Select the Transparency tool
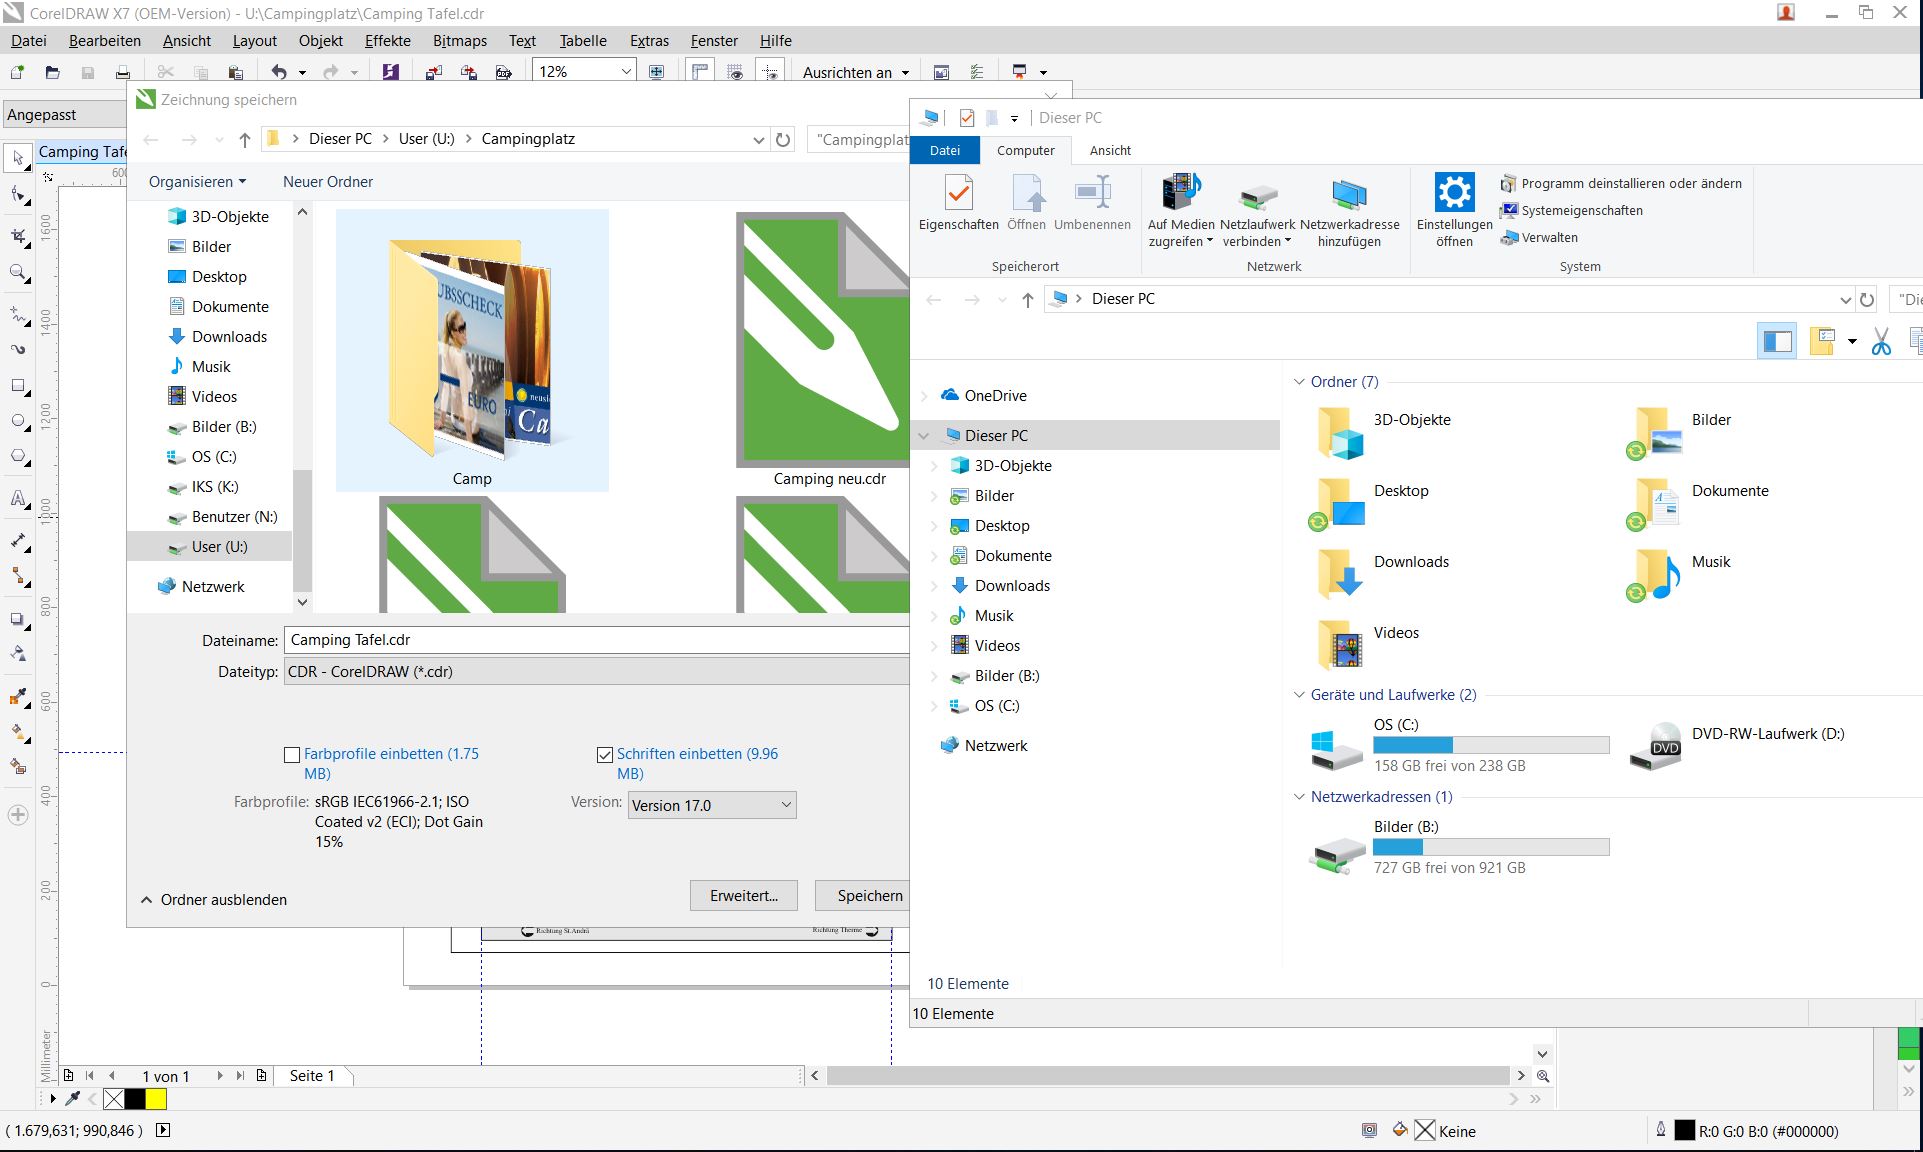Screen dimensions: 1923x1152 tap(18, 654)
